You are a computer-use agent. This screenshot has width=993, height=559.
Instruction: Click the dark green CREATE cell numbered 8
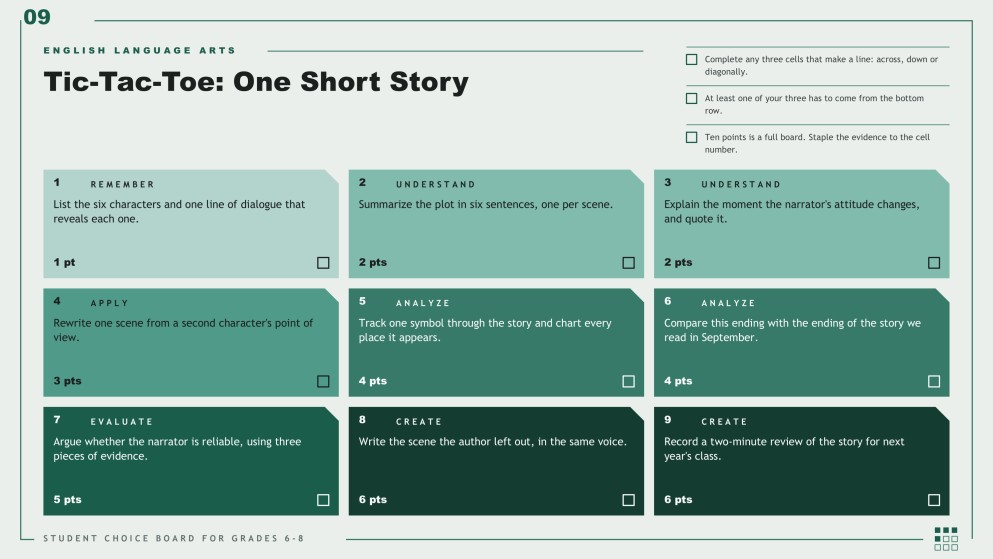coord(496,461)
